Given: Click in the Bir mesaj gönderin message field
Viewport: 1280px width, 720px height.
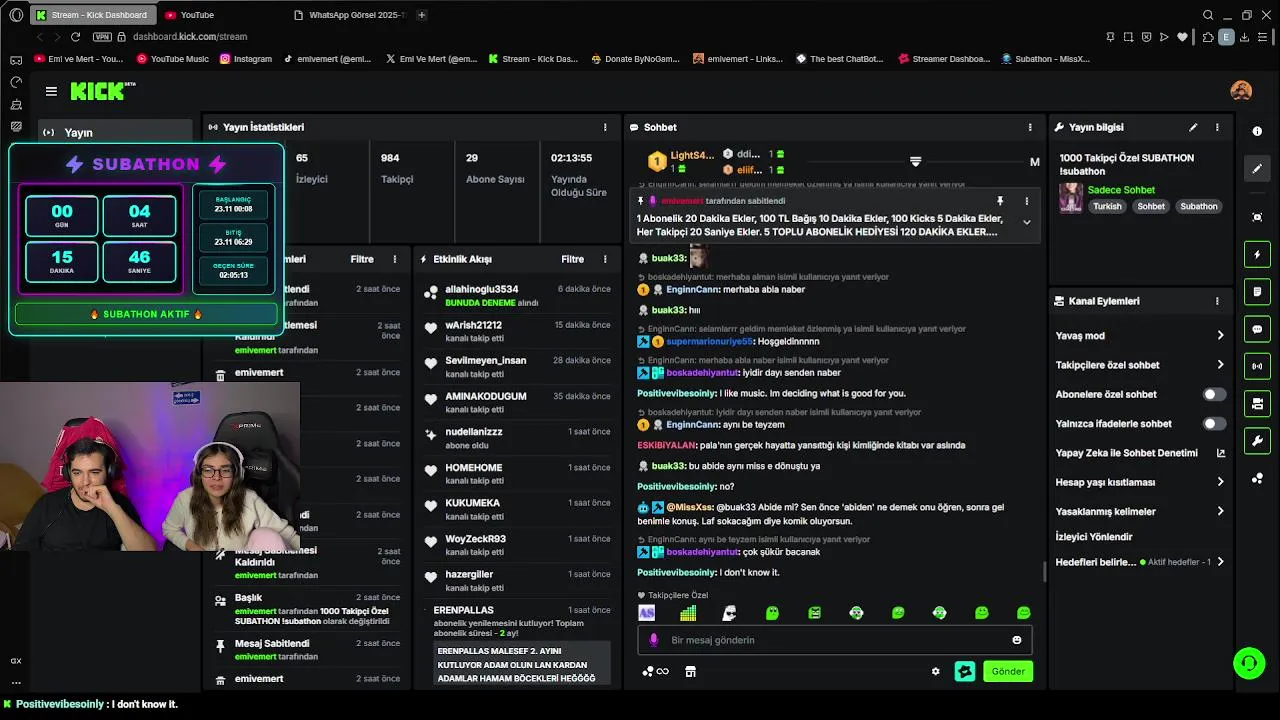Looking at the screenshot, I should 835,640.
